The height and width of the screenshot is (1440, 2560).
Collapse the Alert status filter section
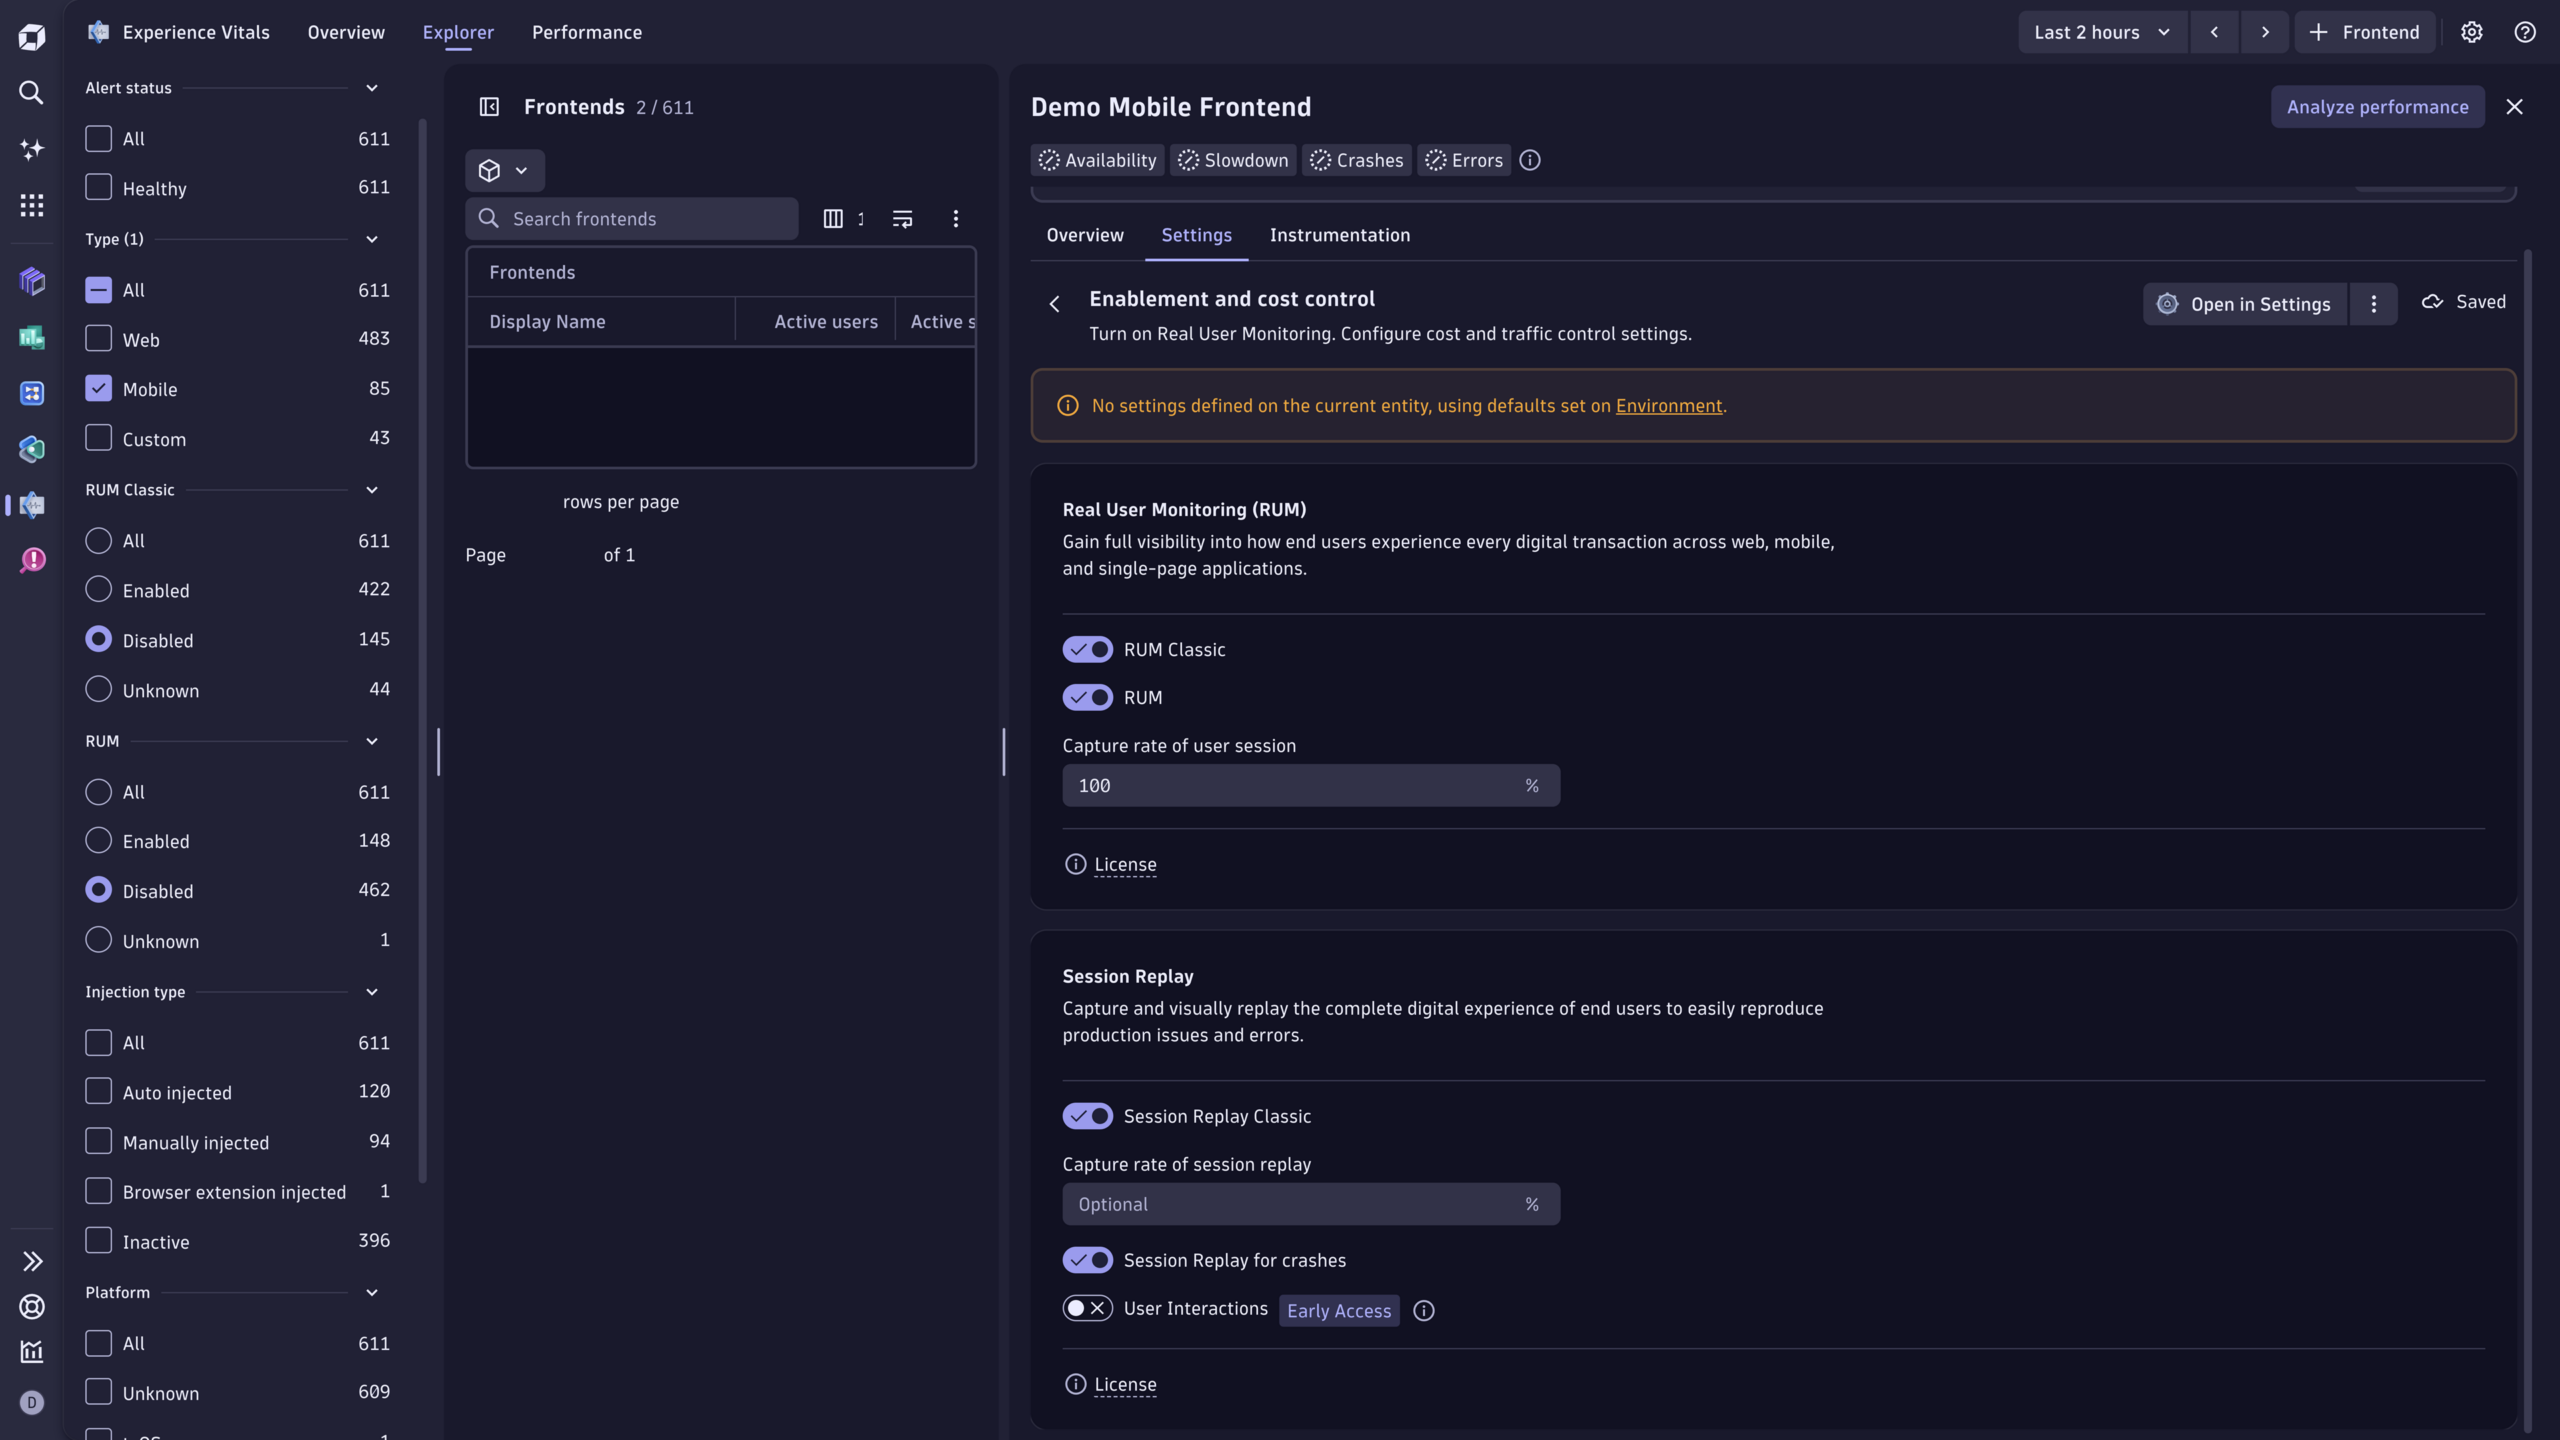tap(371, 88)
